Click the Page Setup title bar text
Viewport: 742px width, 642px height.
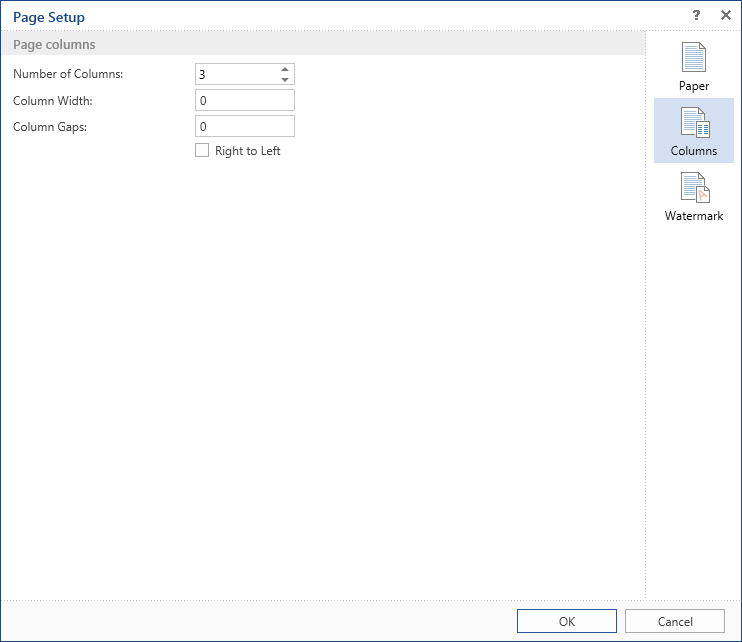(49, 17)
